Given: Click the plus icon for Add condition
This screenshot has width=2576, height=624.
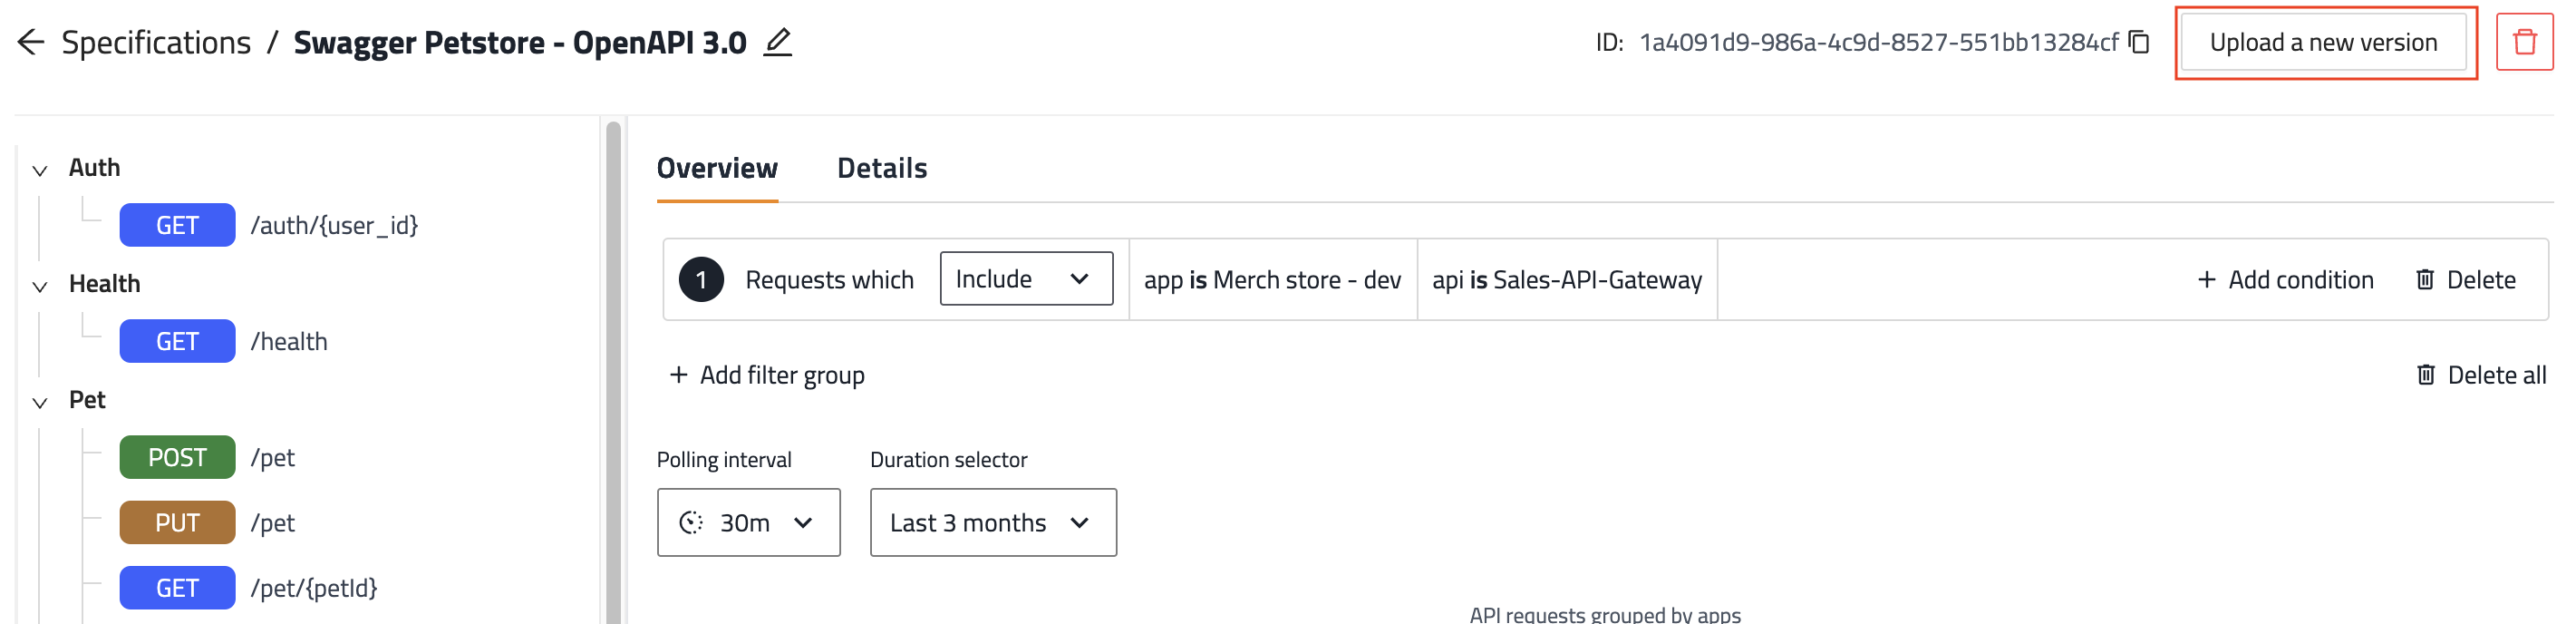Looking at the screenshot, I should point(2206,280).
